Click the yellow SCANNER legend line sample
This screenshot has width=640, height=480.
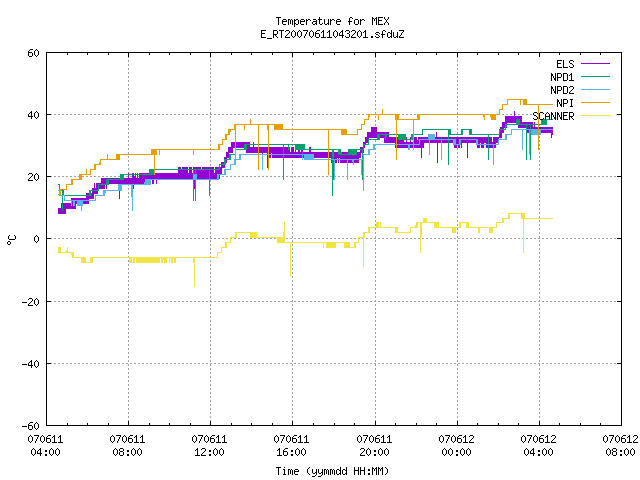(x=596, y=116)
